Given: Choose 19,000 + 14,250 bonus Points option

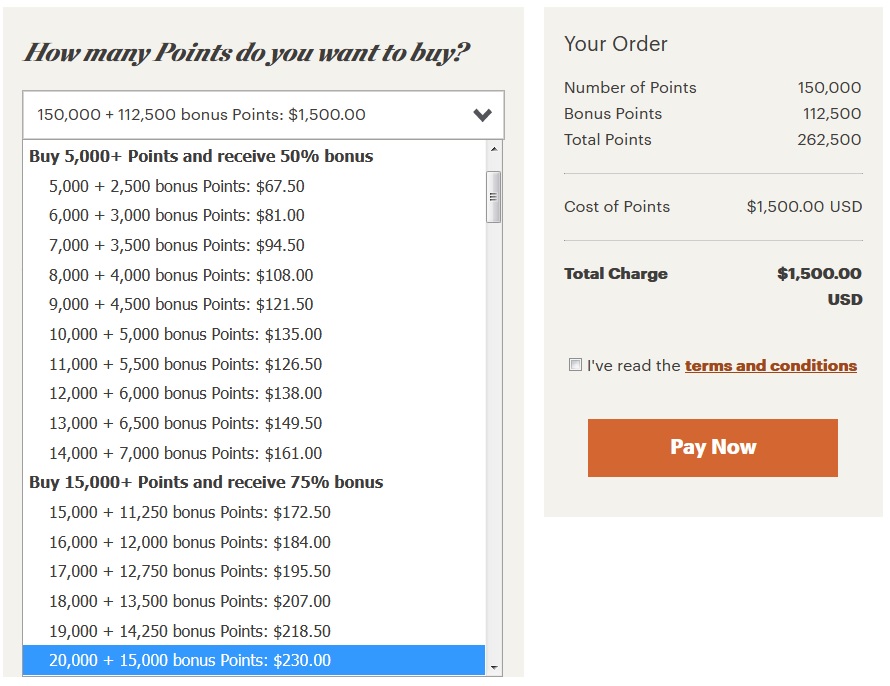Looking at the screenshot, I should coord(189,631).
